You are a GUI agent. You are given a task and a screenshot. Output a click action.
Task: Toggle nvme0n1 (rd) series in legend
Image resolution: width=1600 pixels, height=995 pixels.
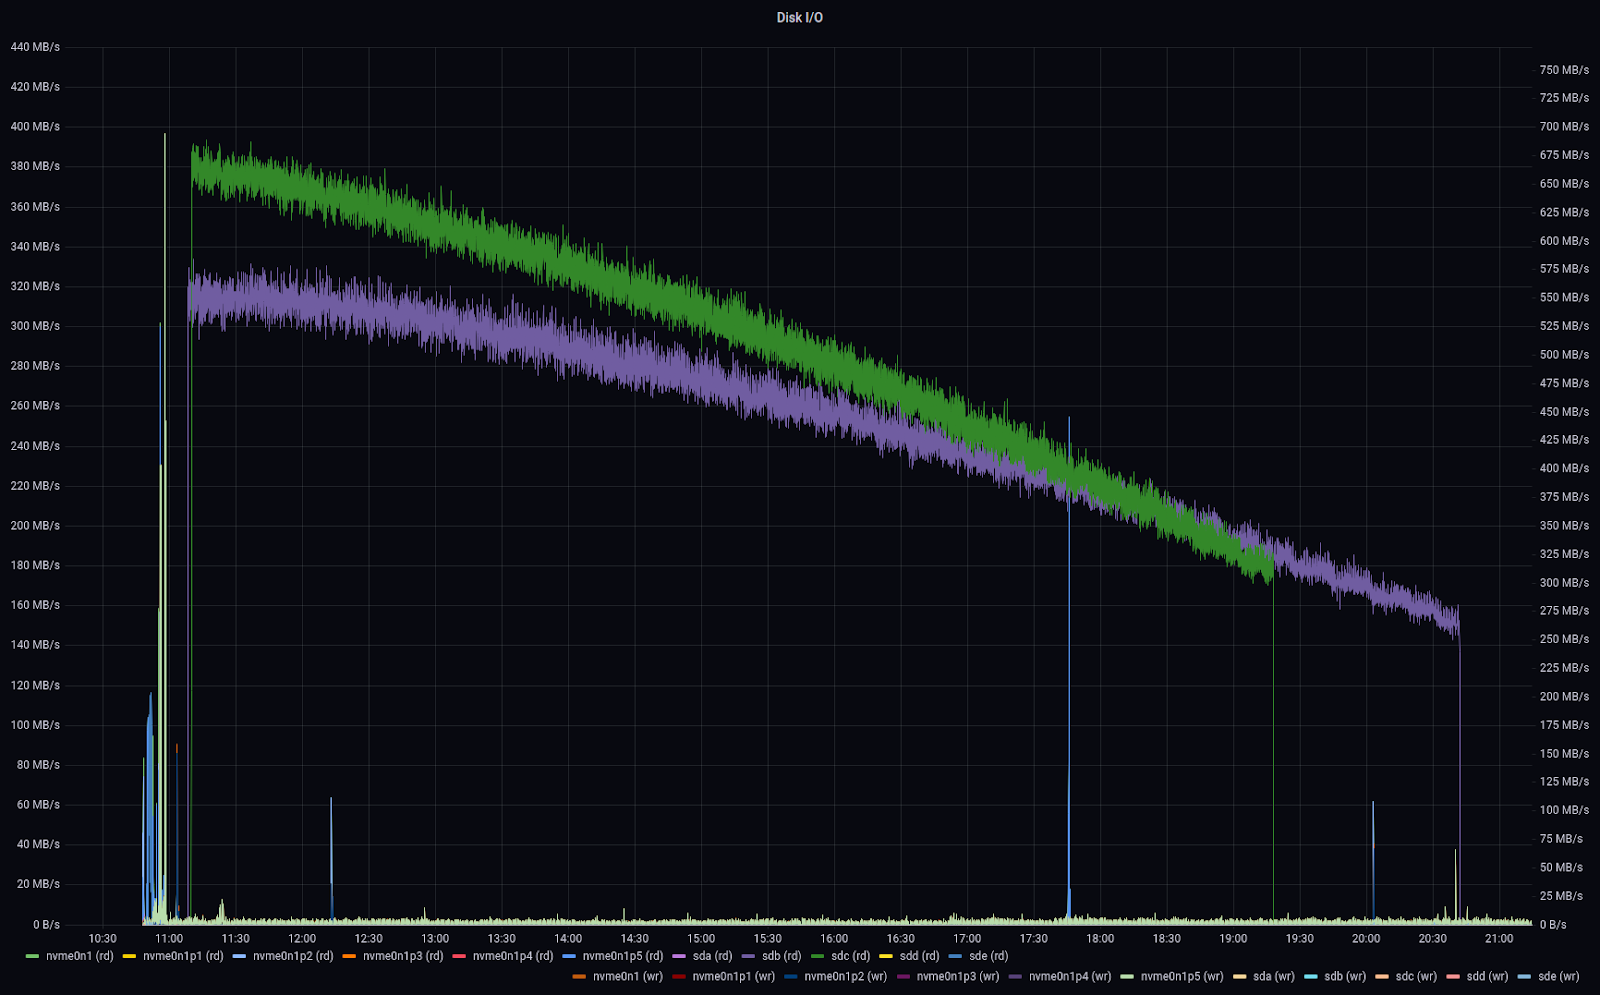pos(79,956)
